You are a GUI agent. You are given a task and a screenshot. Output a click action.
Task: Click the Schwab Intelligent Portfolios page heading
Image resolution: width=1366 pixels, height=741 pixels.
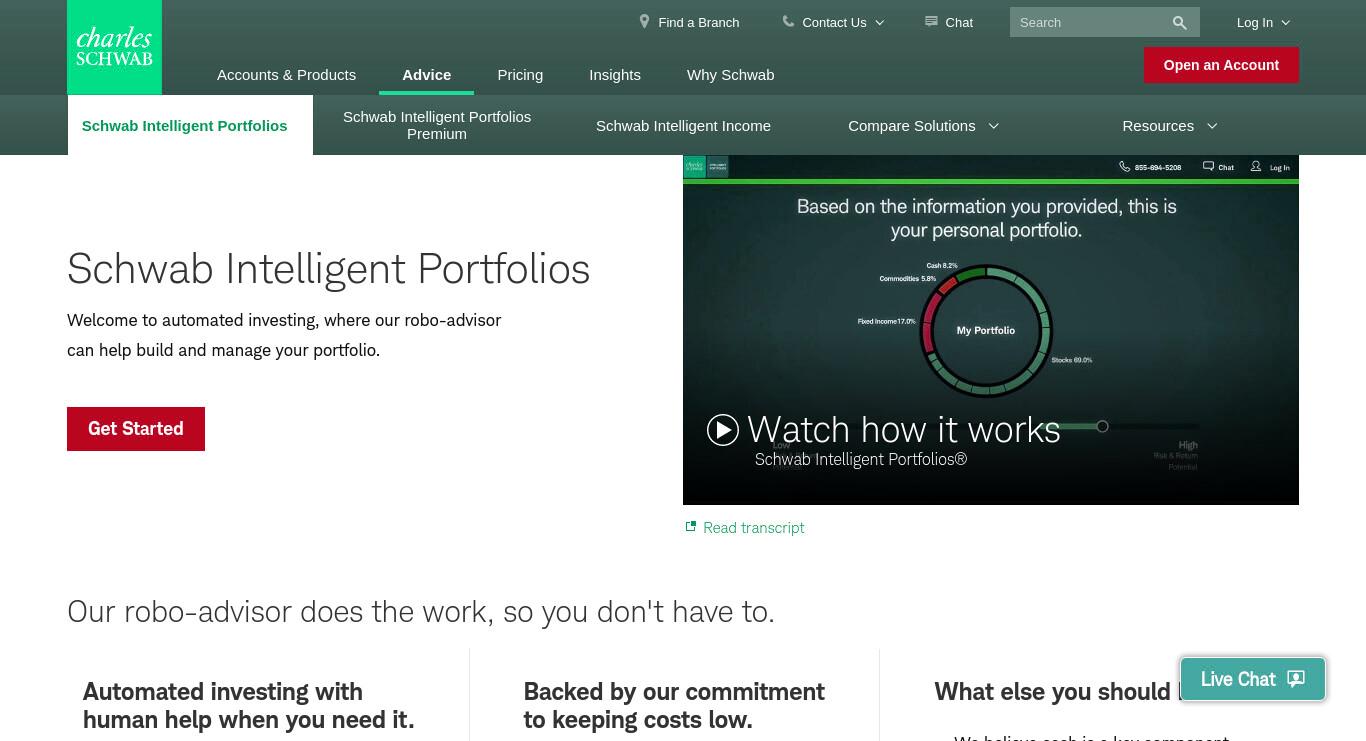328,269
